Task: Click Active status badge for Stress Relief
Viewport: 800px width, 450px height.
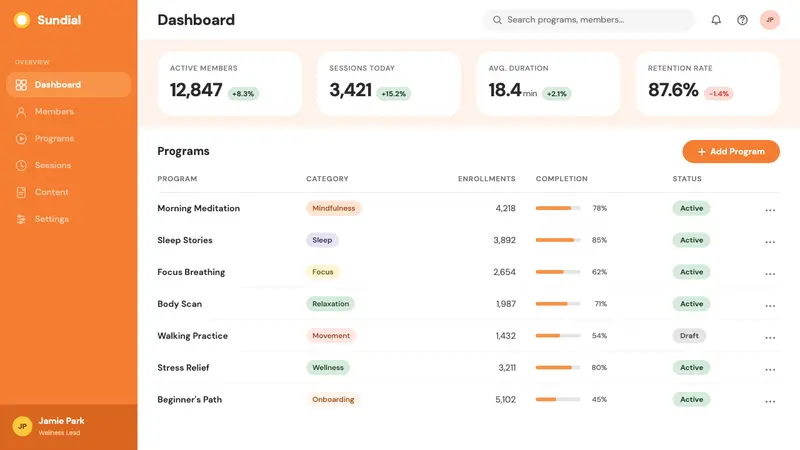Action: 691,367
